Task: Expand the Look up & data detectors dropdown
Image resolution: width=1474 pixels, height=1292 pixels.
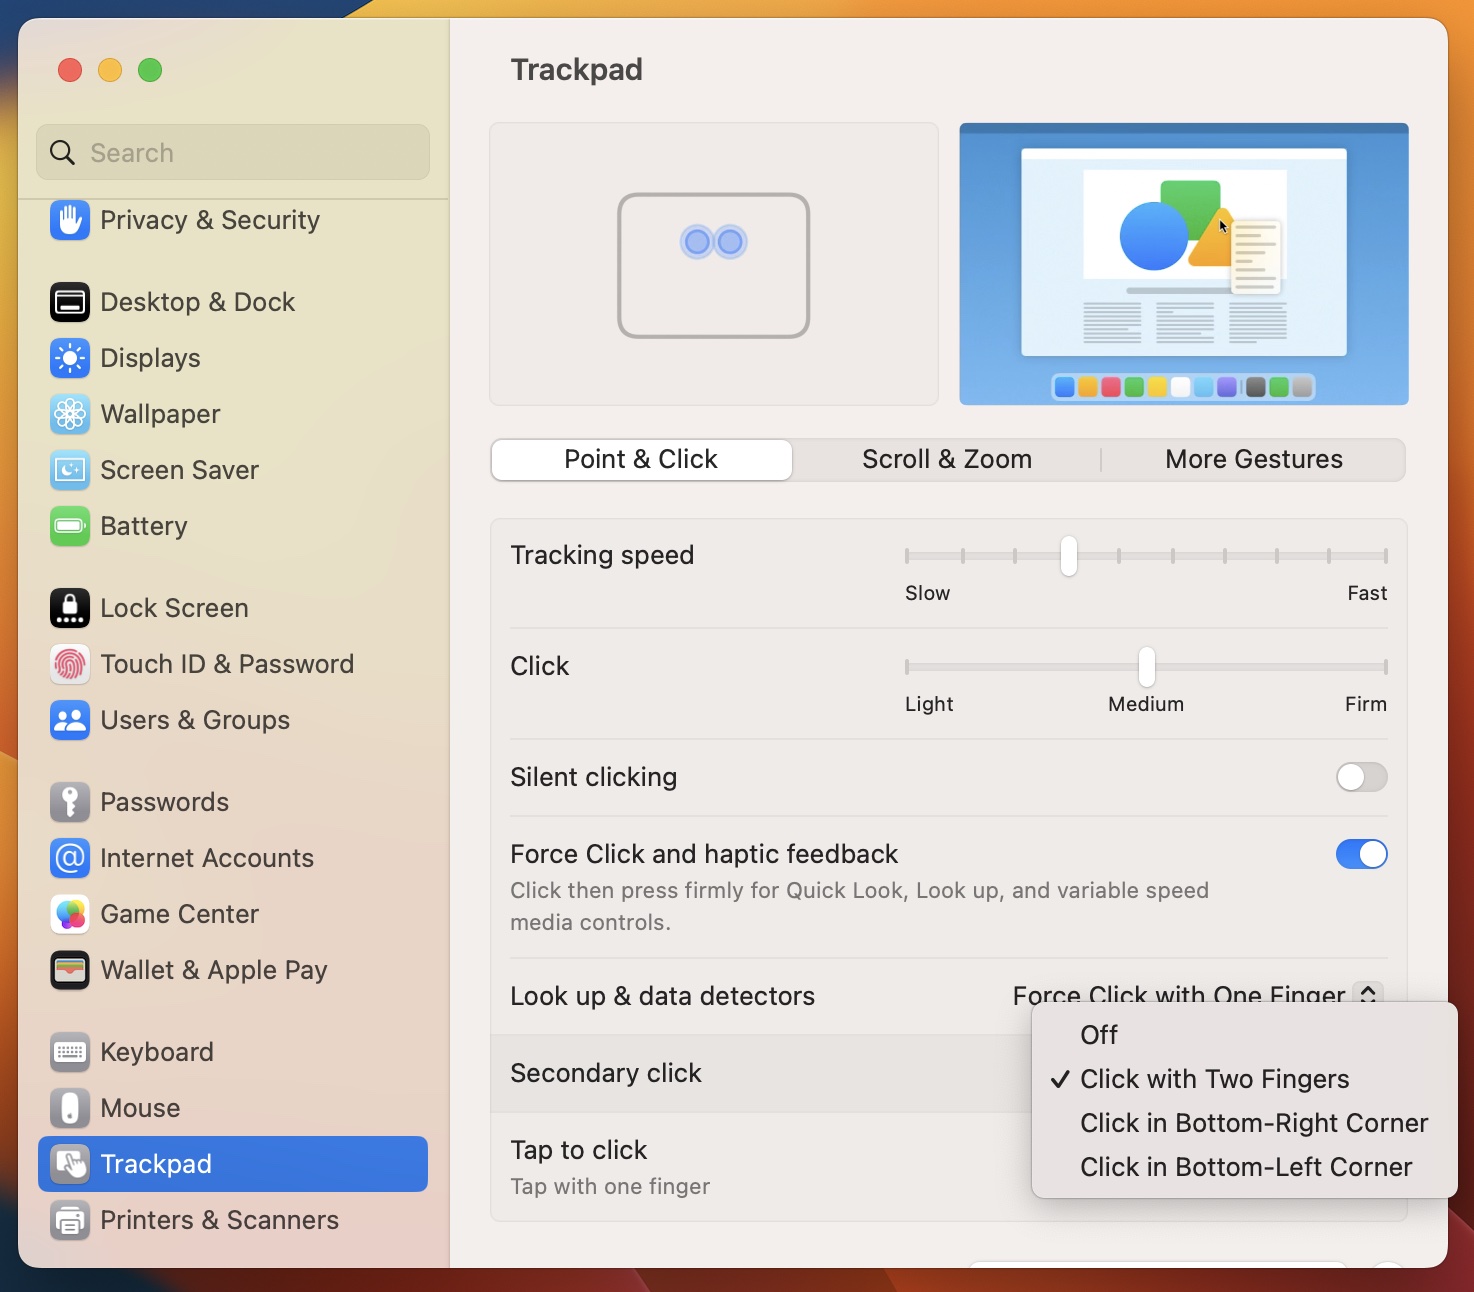Action: (x=1367, y=993)
